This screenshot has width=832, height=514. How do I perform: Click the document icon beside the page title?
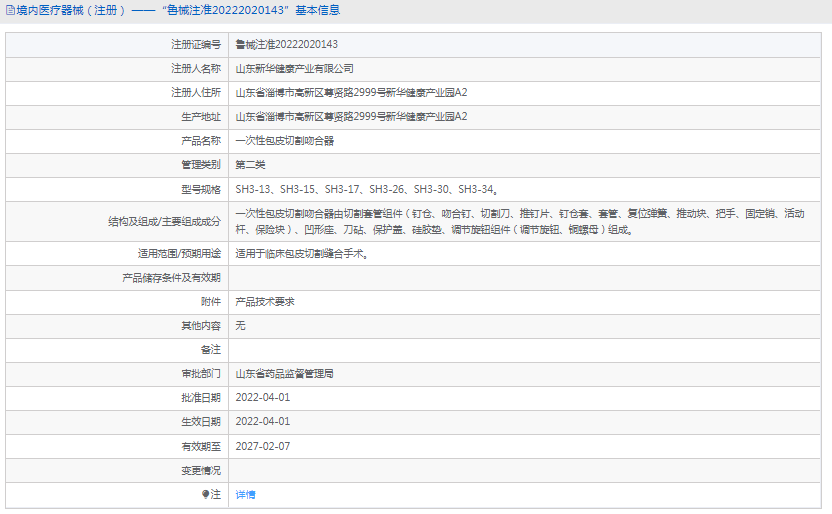click(10, 10)
